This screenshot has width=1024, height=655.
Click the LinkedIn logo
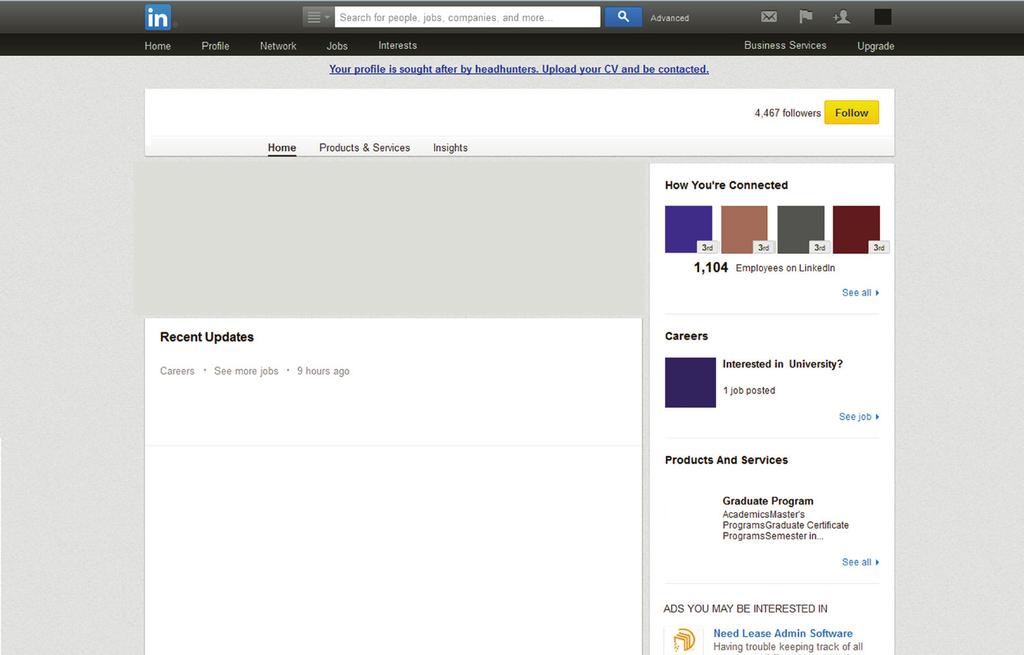click(157, 18)
